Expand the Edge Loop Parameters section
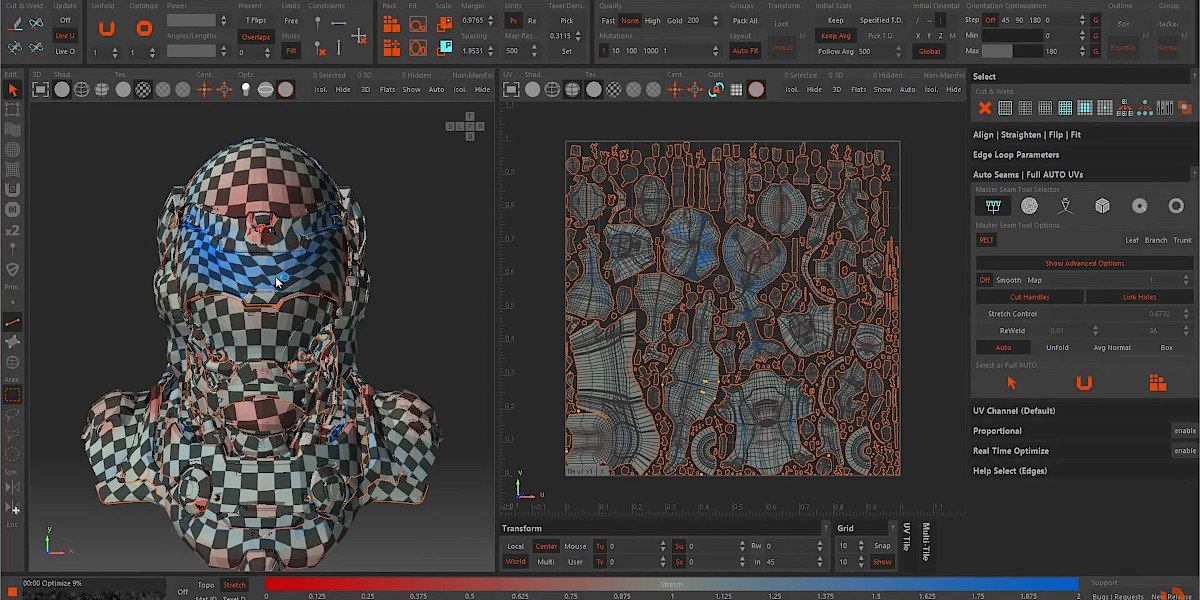Image resolution: width=1200 pixels, height=600 pixels. 1016,155
